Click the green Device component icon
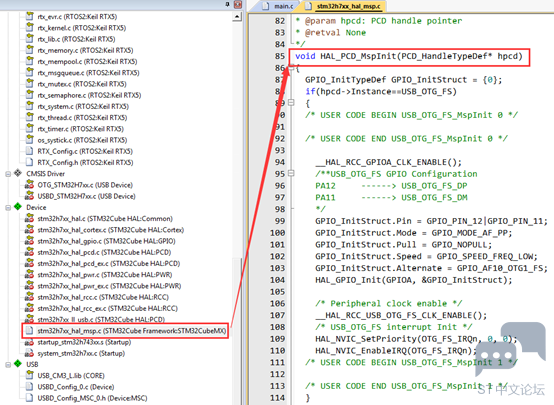Screen dimensions: 554x405 coord(18,207)
